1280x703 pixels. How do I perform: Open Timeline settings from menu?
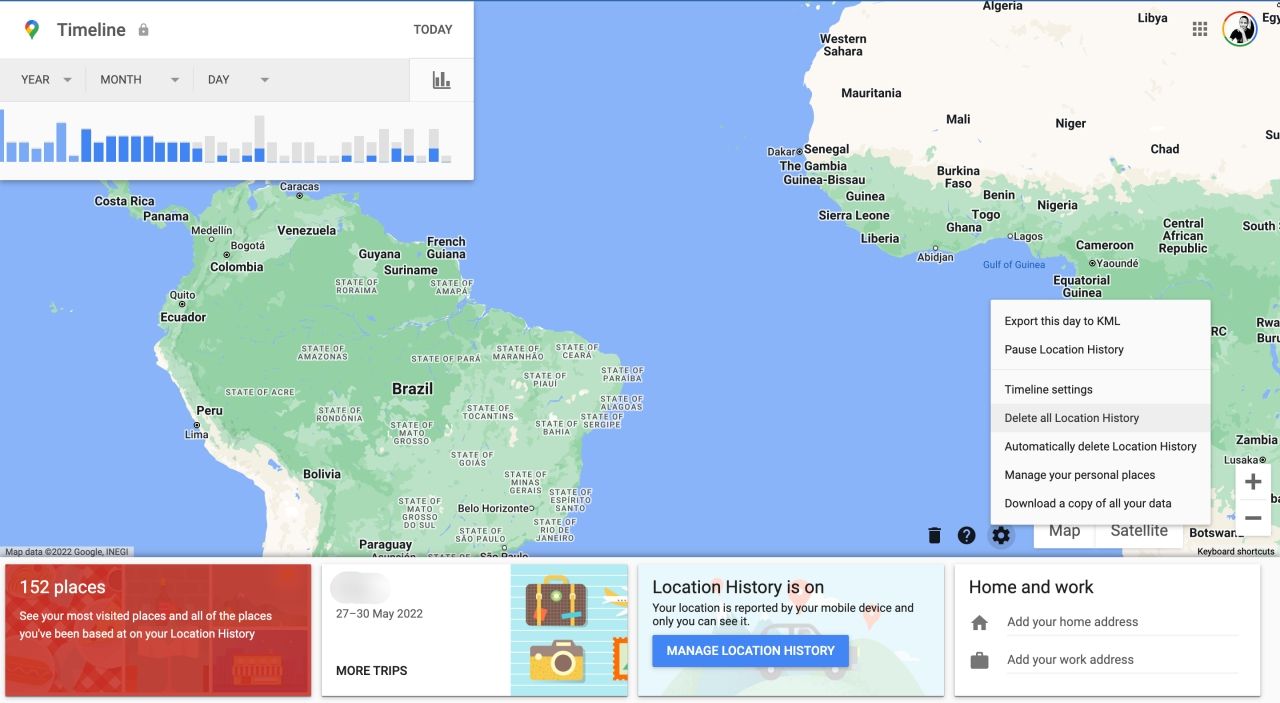click(x=1100, y=390)
